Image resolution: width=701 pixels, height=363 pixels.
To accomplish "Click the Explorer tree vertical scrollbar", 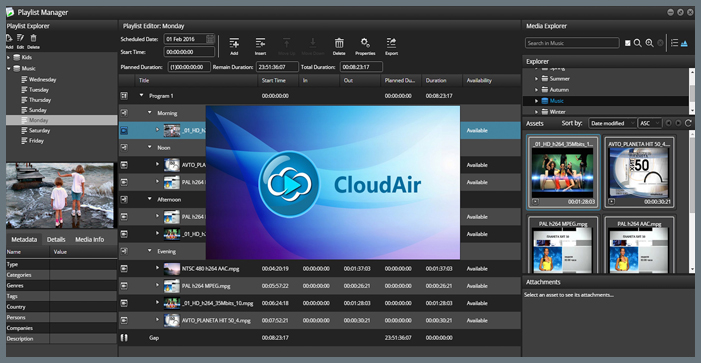I will point(692,92).
